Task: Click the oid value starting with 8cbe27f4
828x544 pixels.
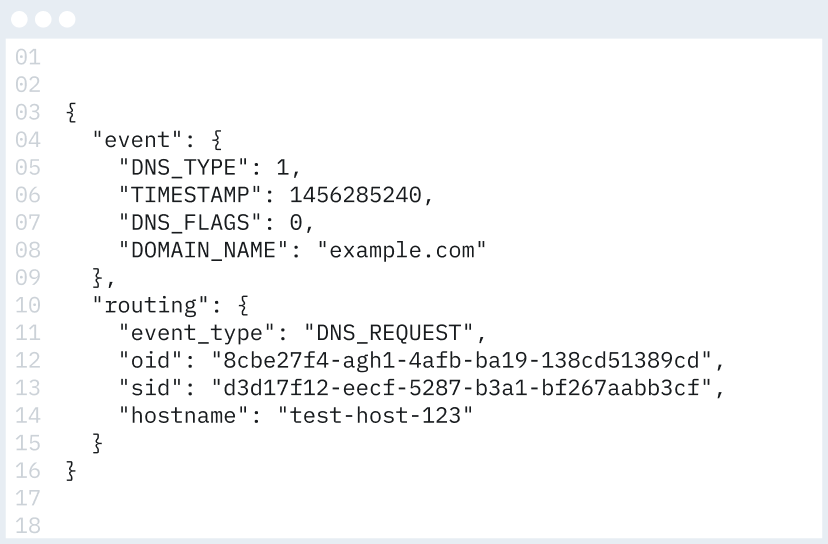Action: click(462, 361)
